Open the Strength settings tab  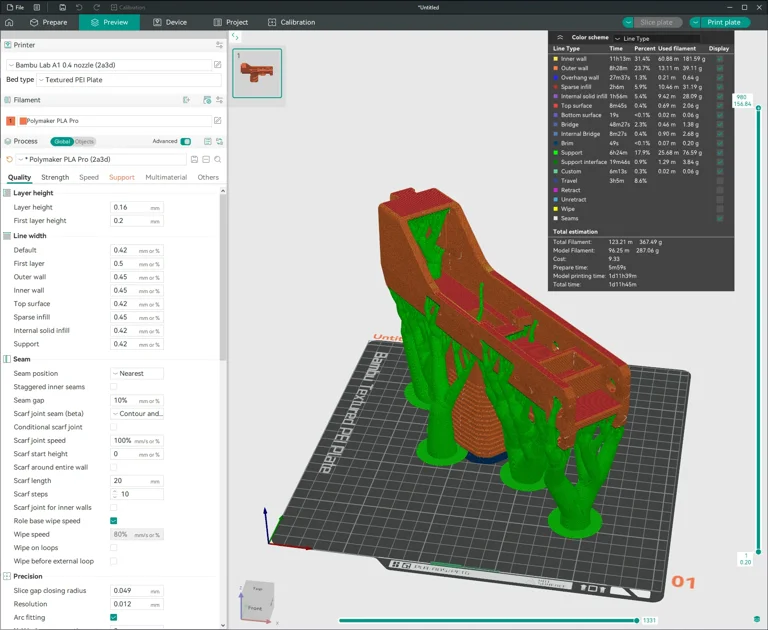[55, 177]
